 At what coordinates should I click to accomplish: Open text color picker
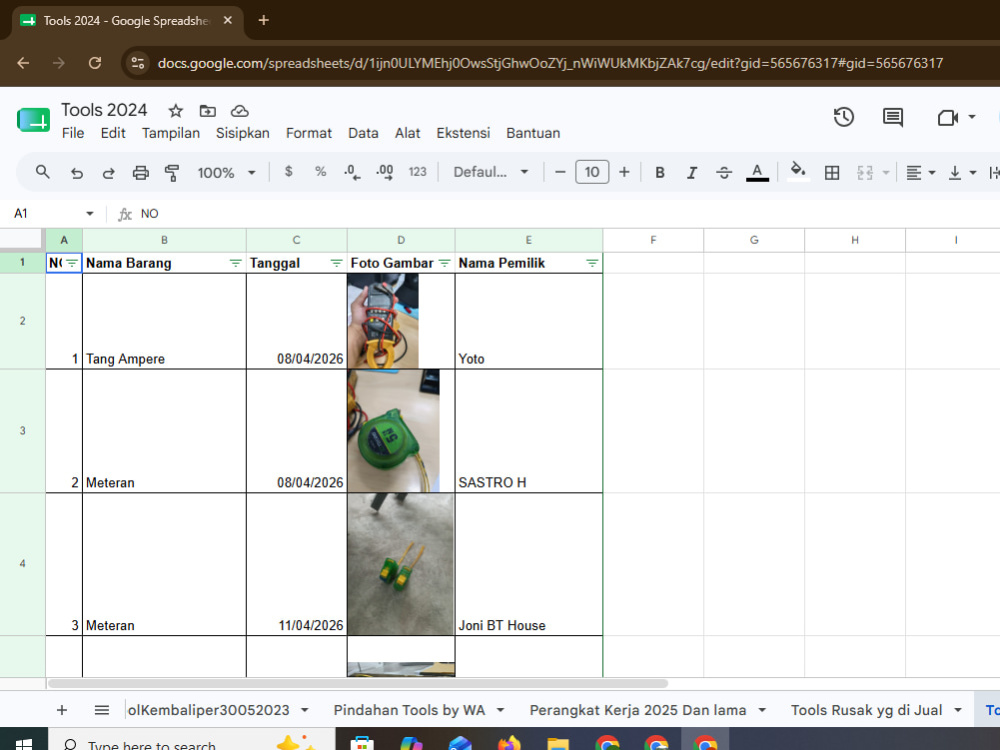click(757, 172)
